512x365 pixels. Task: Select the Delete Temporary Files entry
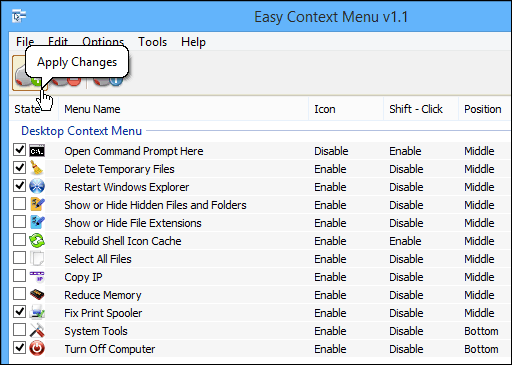coord(119,169)
